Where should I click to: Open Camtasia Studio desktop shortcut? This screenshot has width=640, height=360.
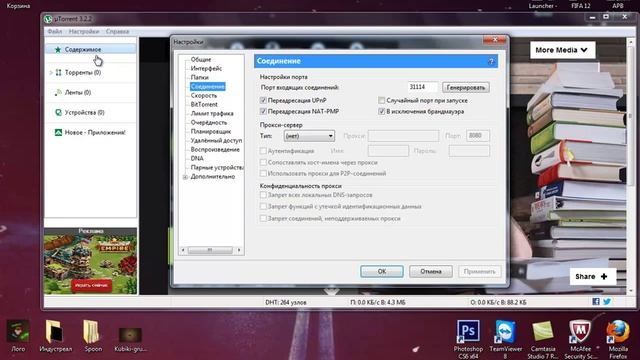tap(543, 331)
